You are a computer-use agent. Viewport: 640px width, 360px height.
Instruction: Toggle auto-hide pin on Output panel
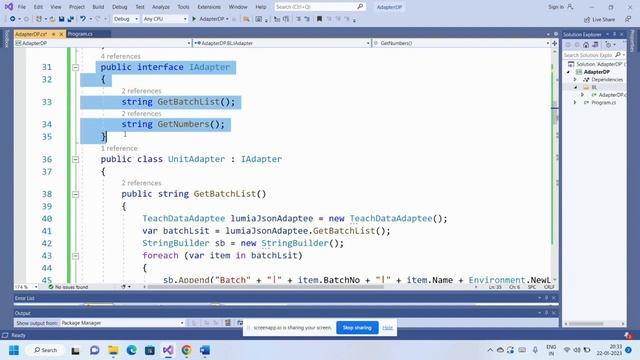click(547, 313)
